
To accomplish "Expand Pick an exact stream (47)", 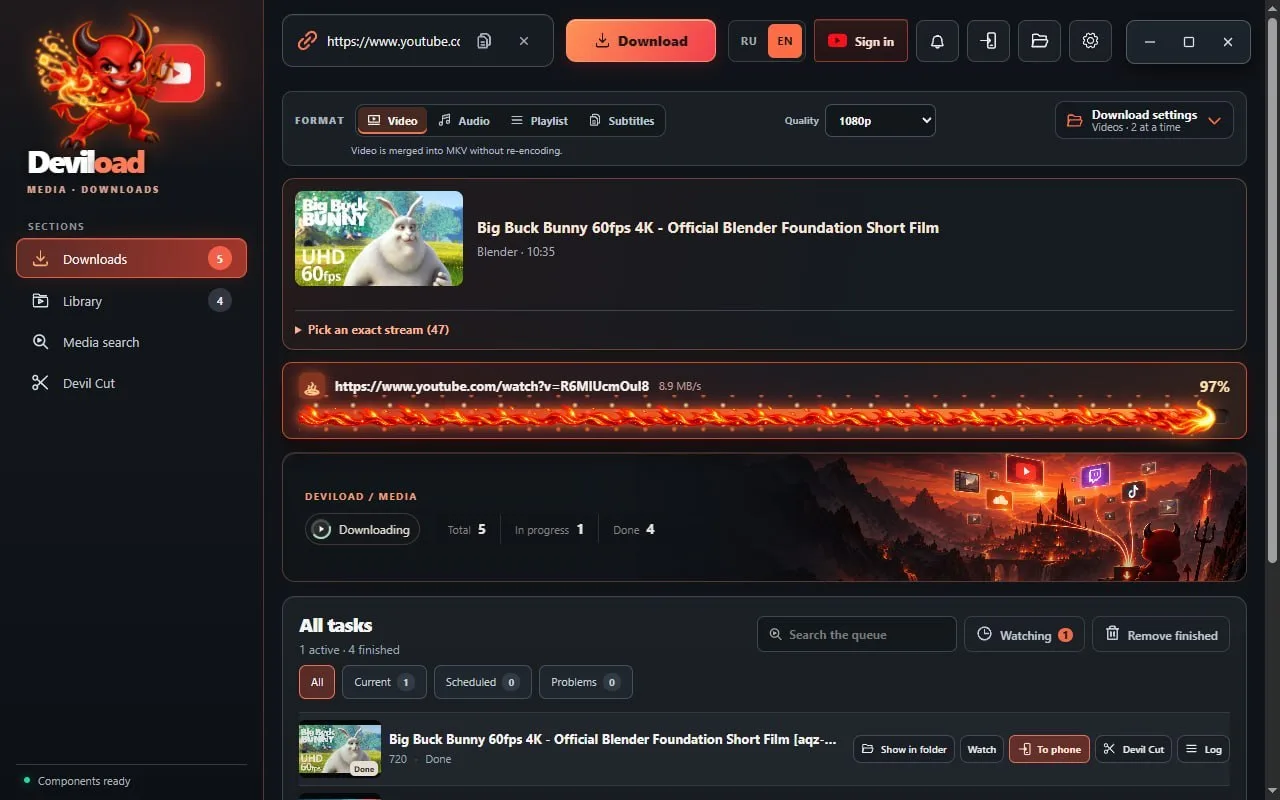I will [372, 329].
